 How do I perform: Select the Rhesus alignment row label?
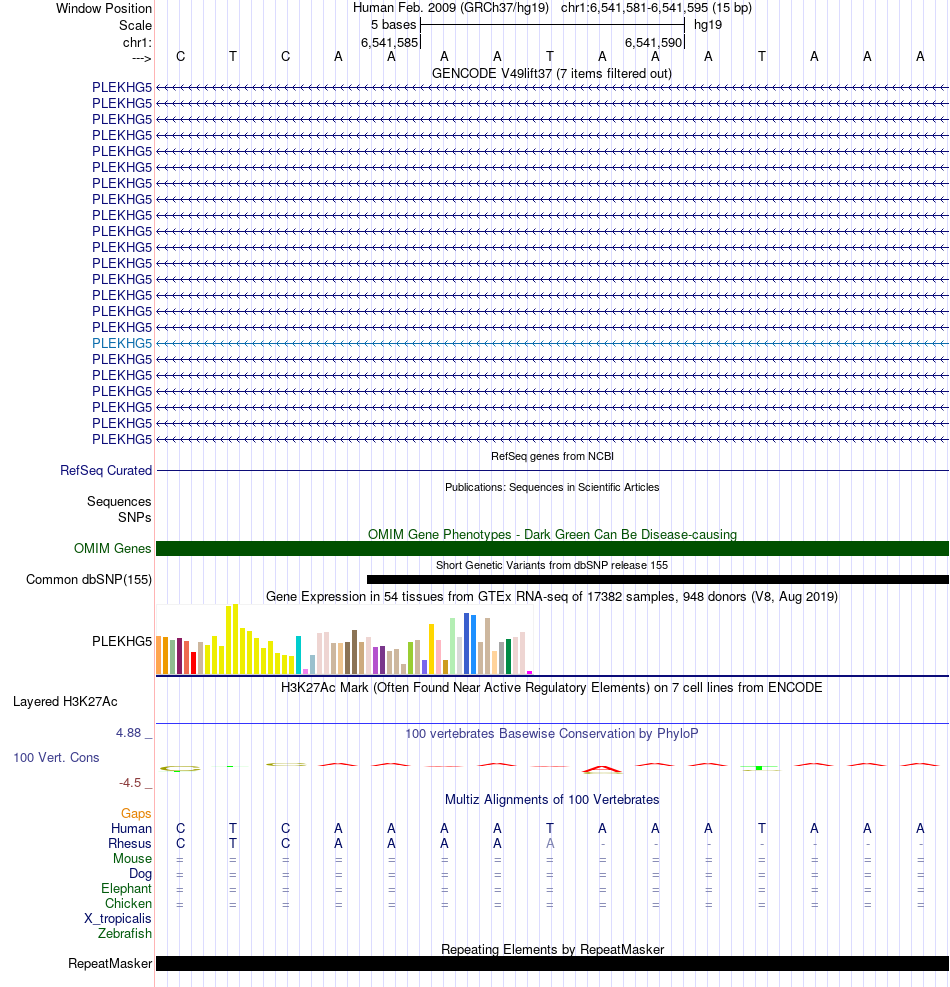tap(130, 843)
